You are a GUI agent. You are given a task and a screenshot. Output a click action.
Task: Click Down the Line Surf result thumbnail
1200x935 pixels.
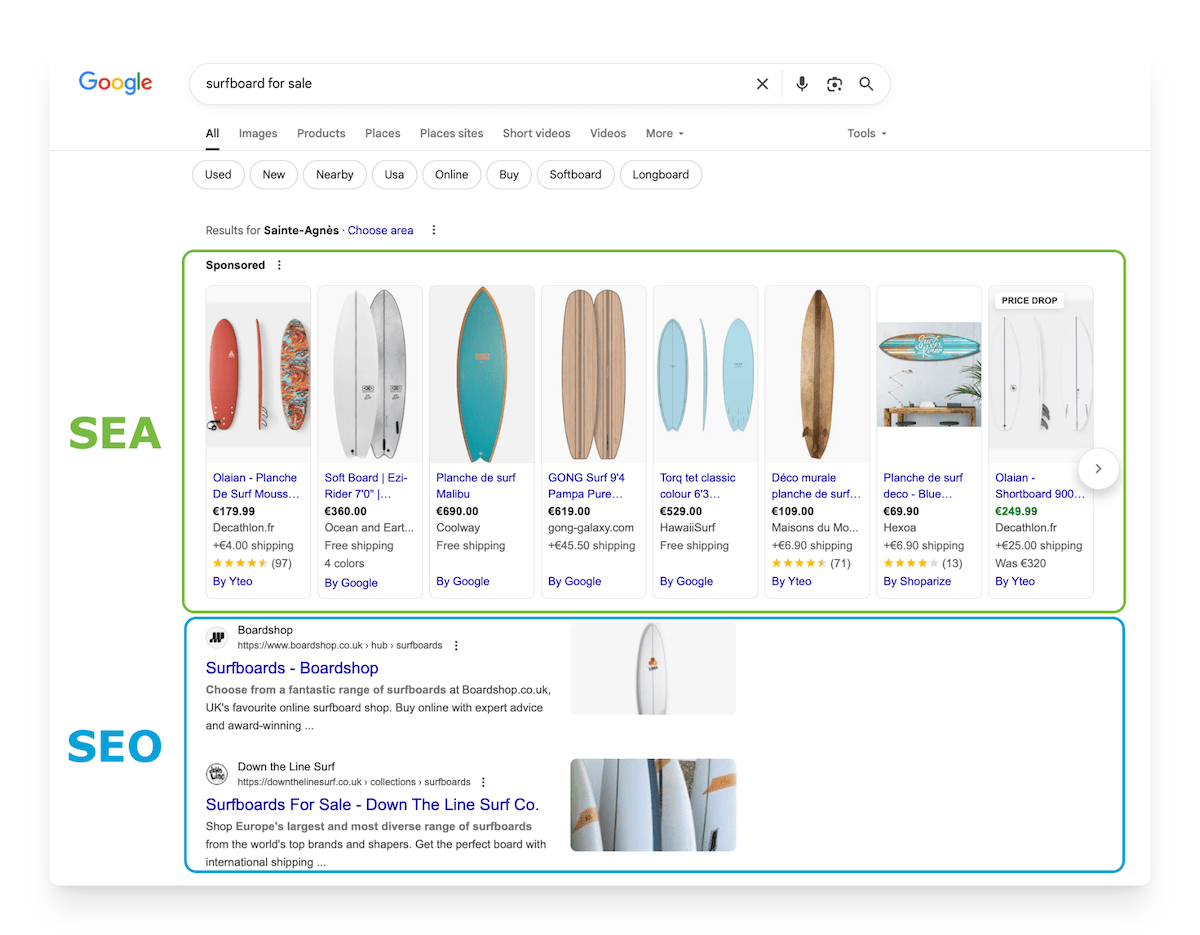click(653, 805)
